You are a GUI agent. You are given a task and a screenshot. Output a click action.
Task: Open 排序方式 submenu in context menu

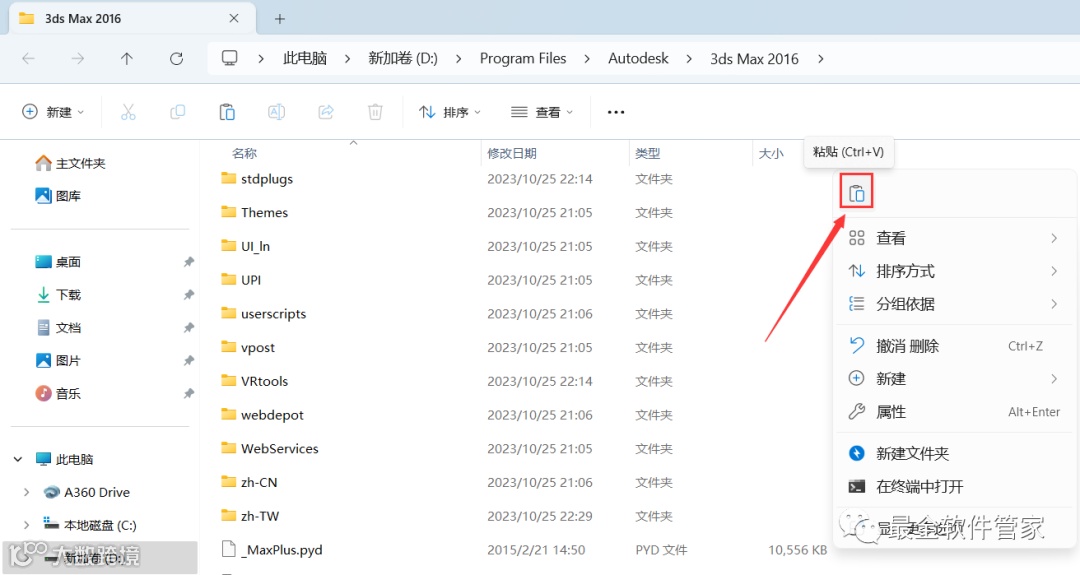coord(954,271)
